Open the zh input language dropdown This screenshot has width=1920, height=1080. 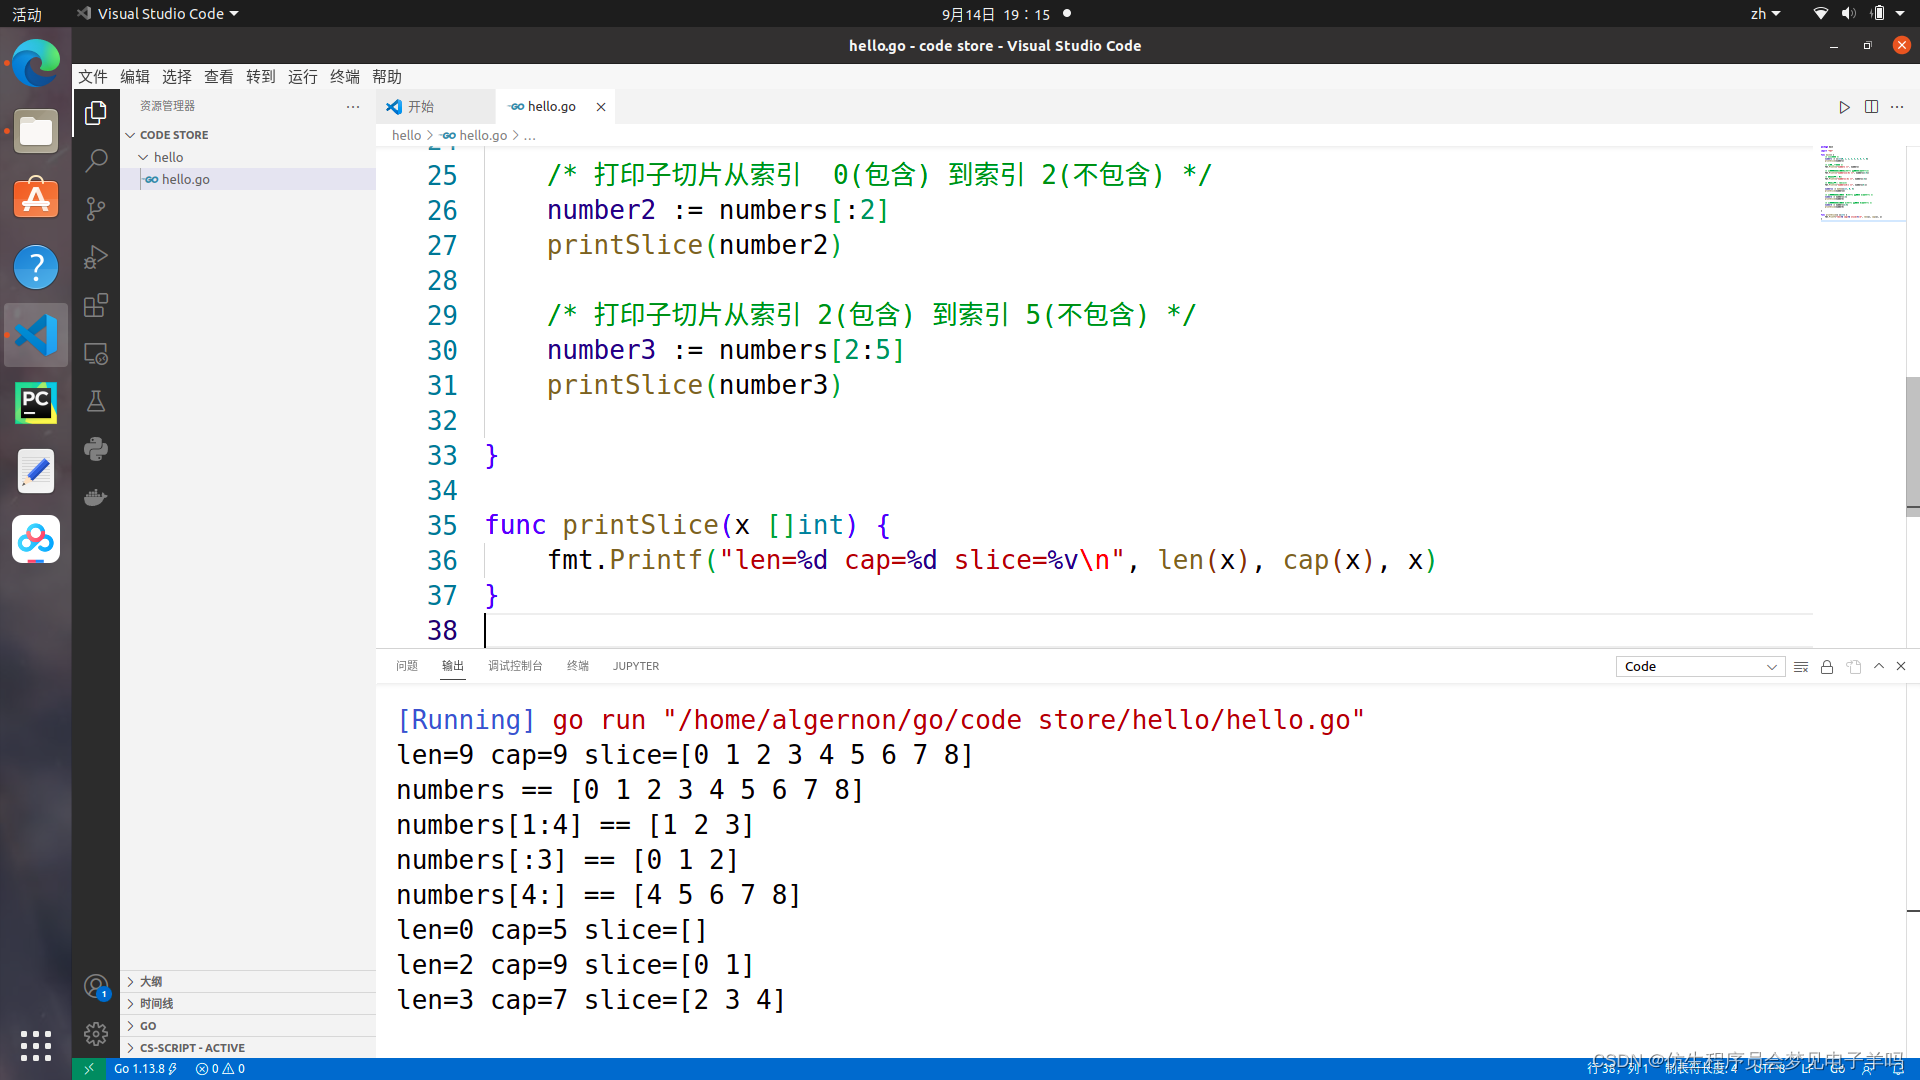pos(1765,14)
